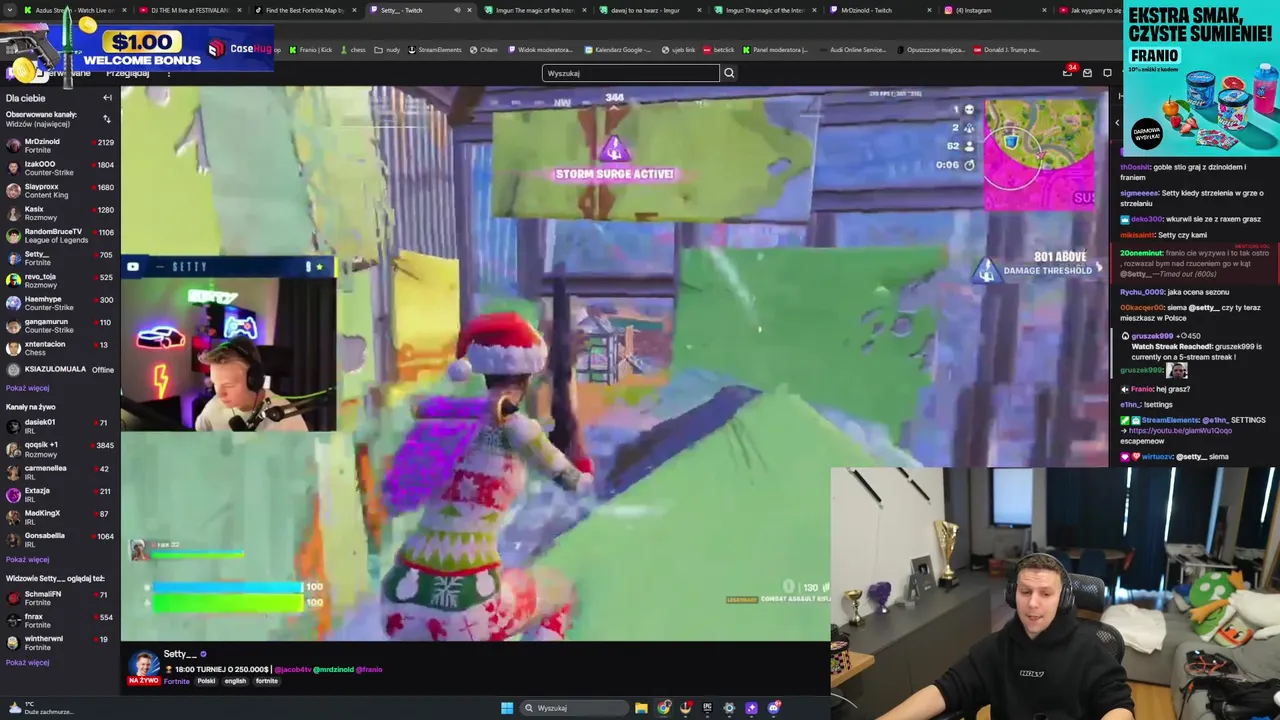
Task: Click taskbar Wyszukaj search box
Action: coord(573,708)
